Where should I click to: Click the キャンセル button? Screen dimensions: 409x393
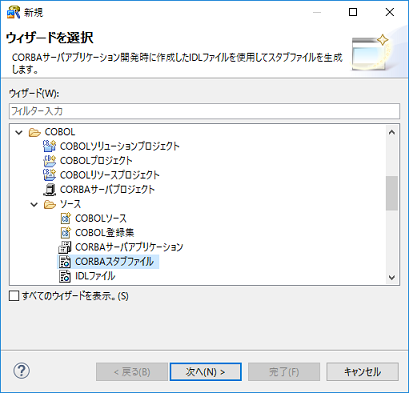coord(362,372)
